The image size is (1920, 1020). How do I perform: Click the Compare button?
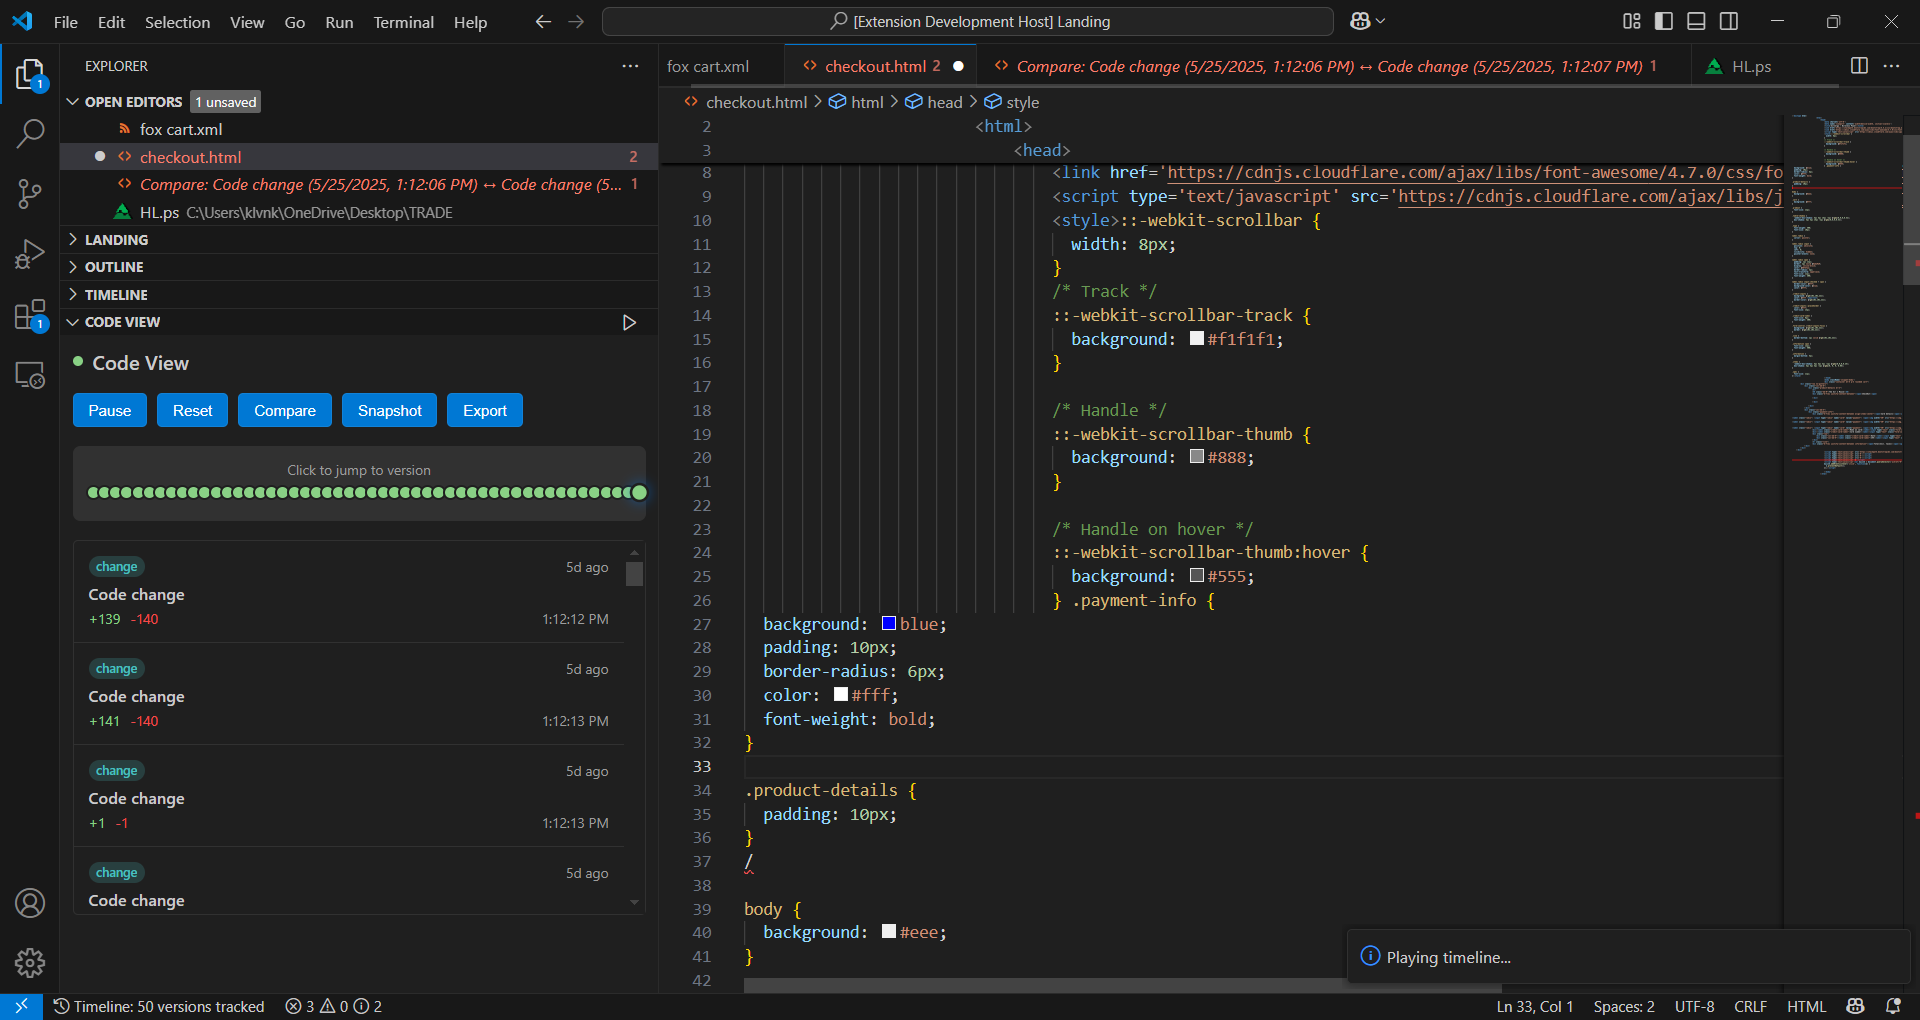coord(285,410)
